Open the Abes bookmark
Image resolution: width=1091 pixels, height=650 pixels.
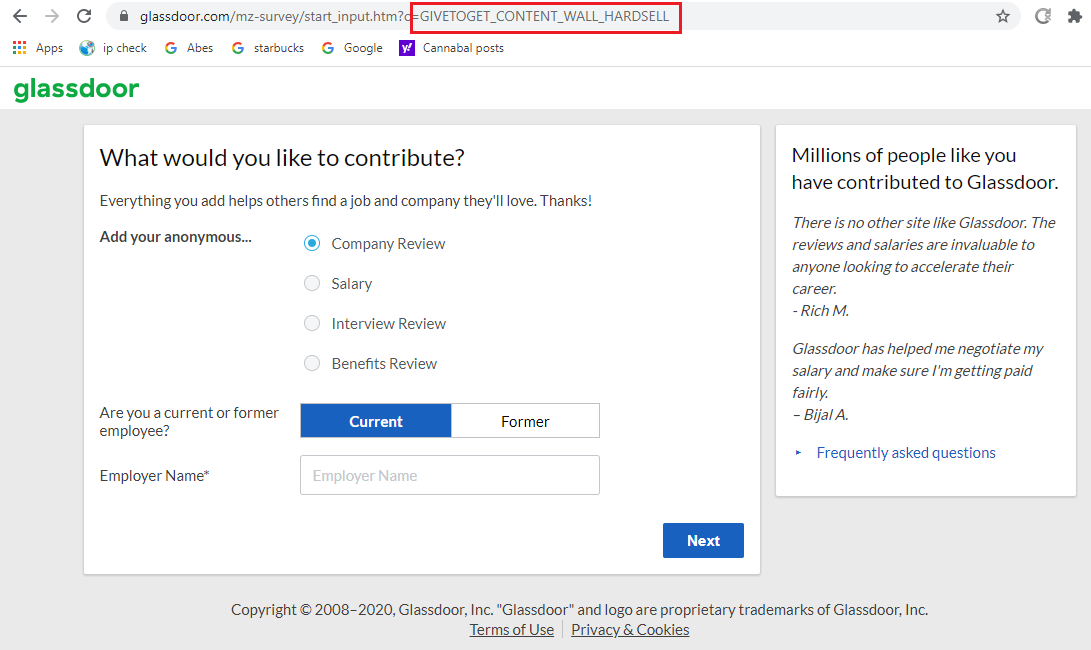point(189,47)
